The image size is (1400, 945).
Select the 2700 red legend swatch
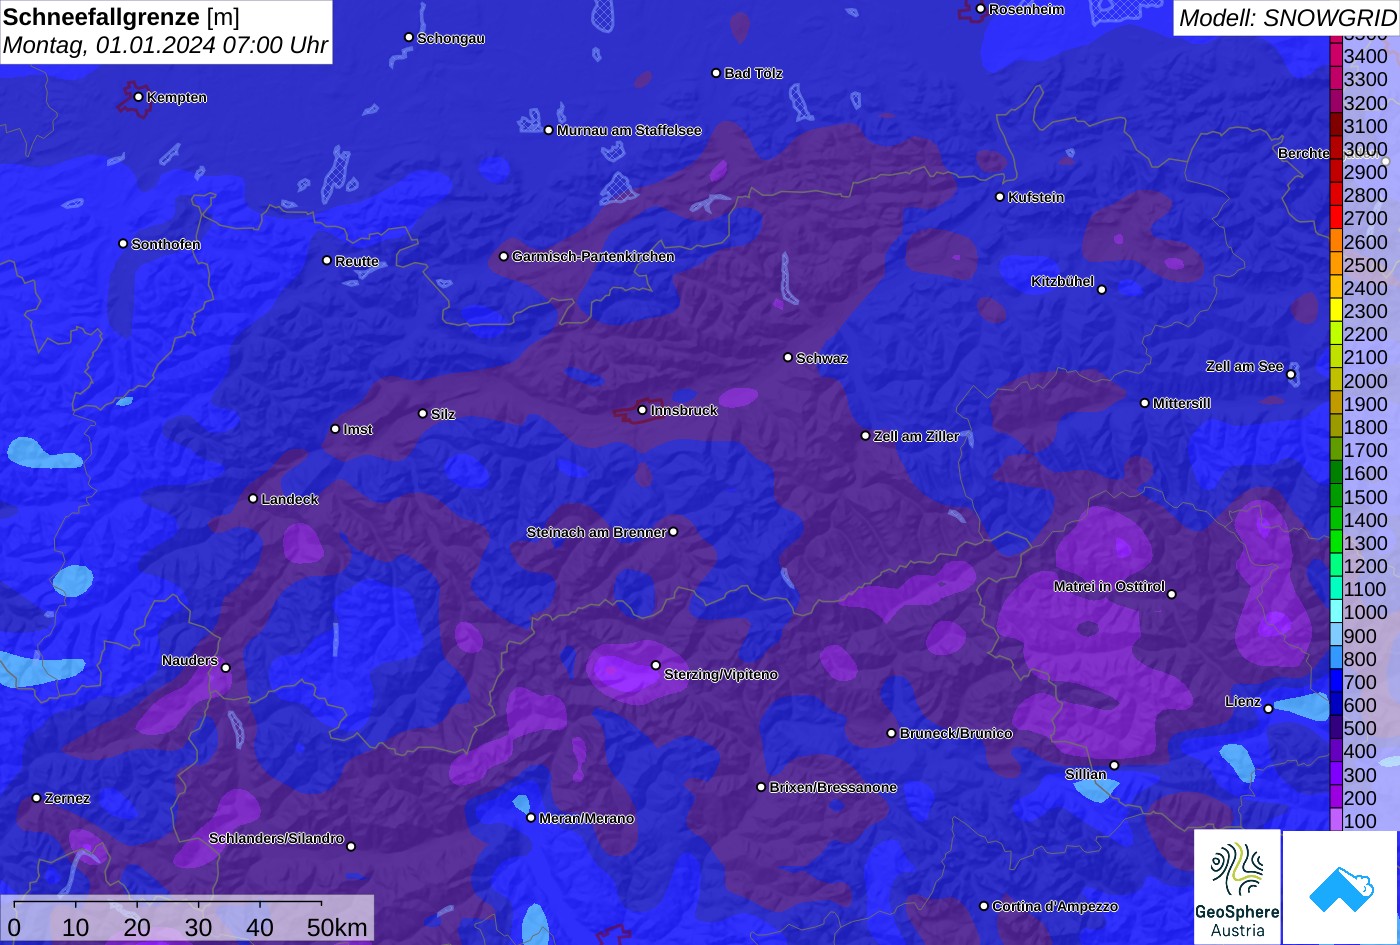(x=1336, y=218)
